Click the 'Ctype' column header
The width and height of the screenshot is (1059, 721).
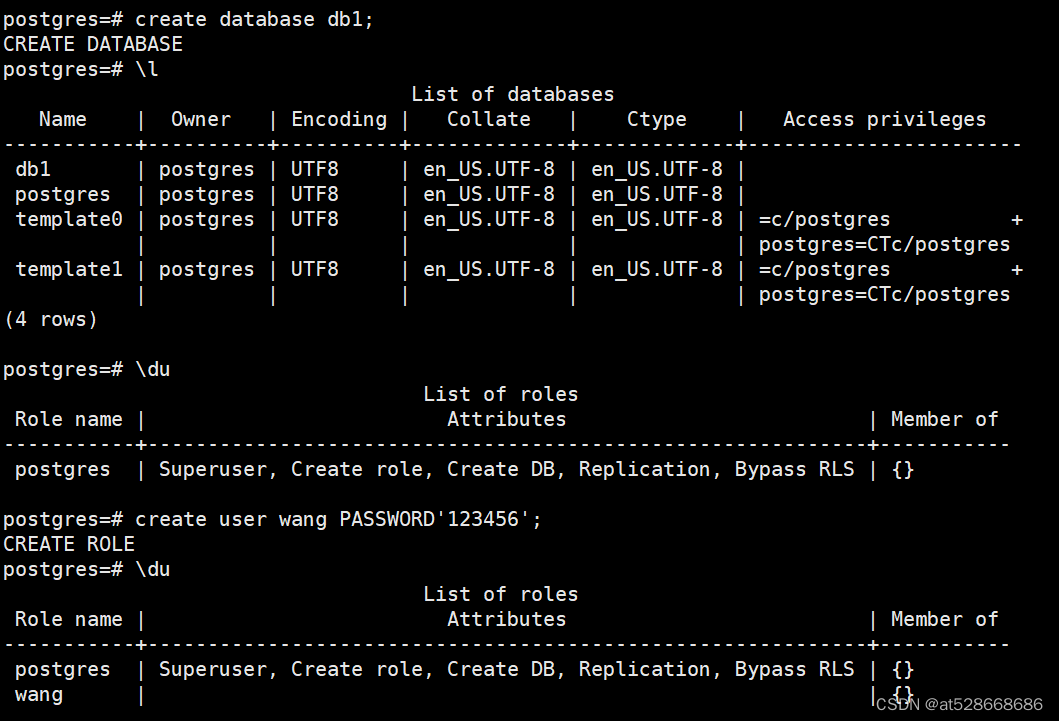pos(656,119)
